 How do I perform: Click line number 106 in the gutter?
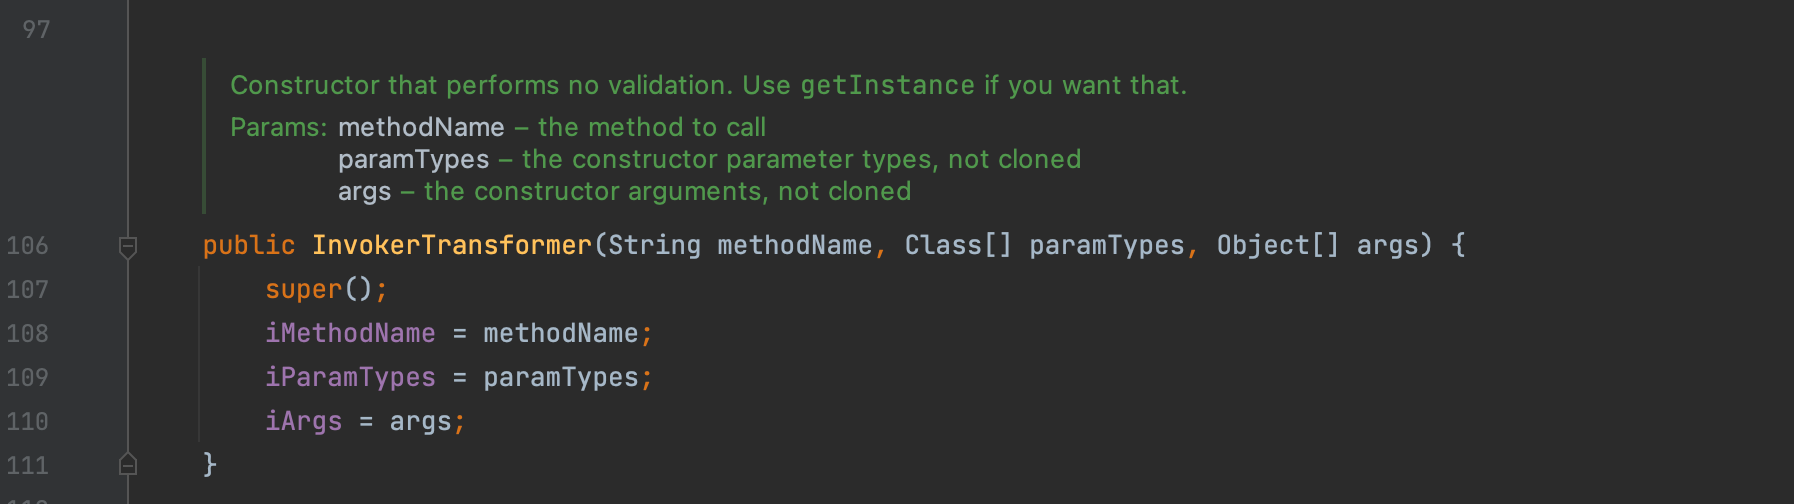(x=28, y=246)
